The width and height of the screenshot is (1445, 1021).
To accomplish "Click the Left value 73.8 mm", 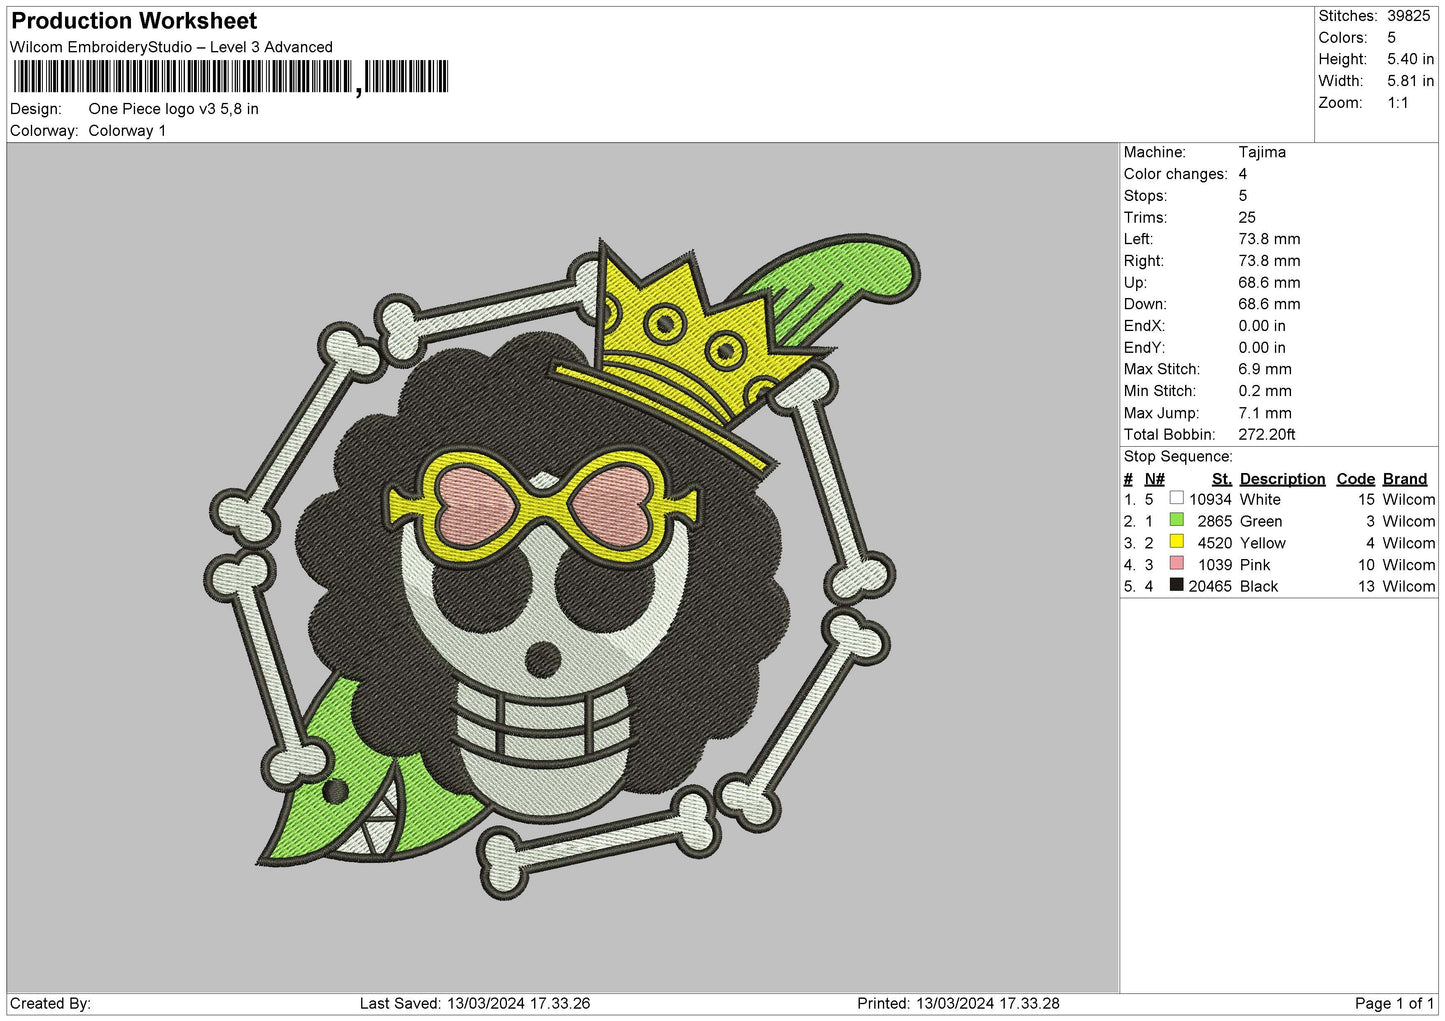I will [1269, 239].
